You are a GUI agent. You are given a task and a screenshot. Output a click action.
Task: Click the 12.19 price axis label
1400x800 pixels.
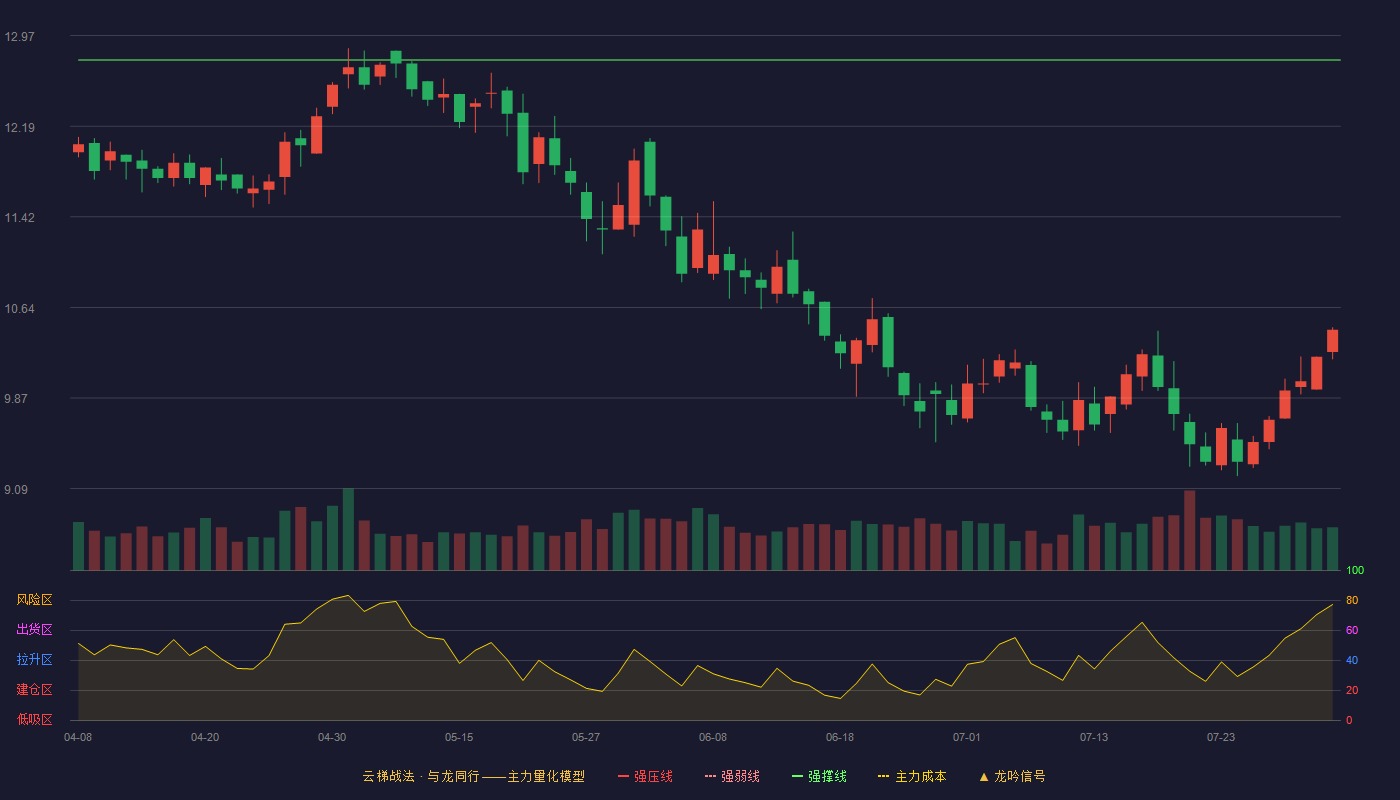tap(19, 127)
